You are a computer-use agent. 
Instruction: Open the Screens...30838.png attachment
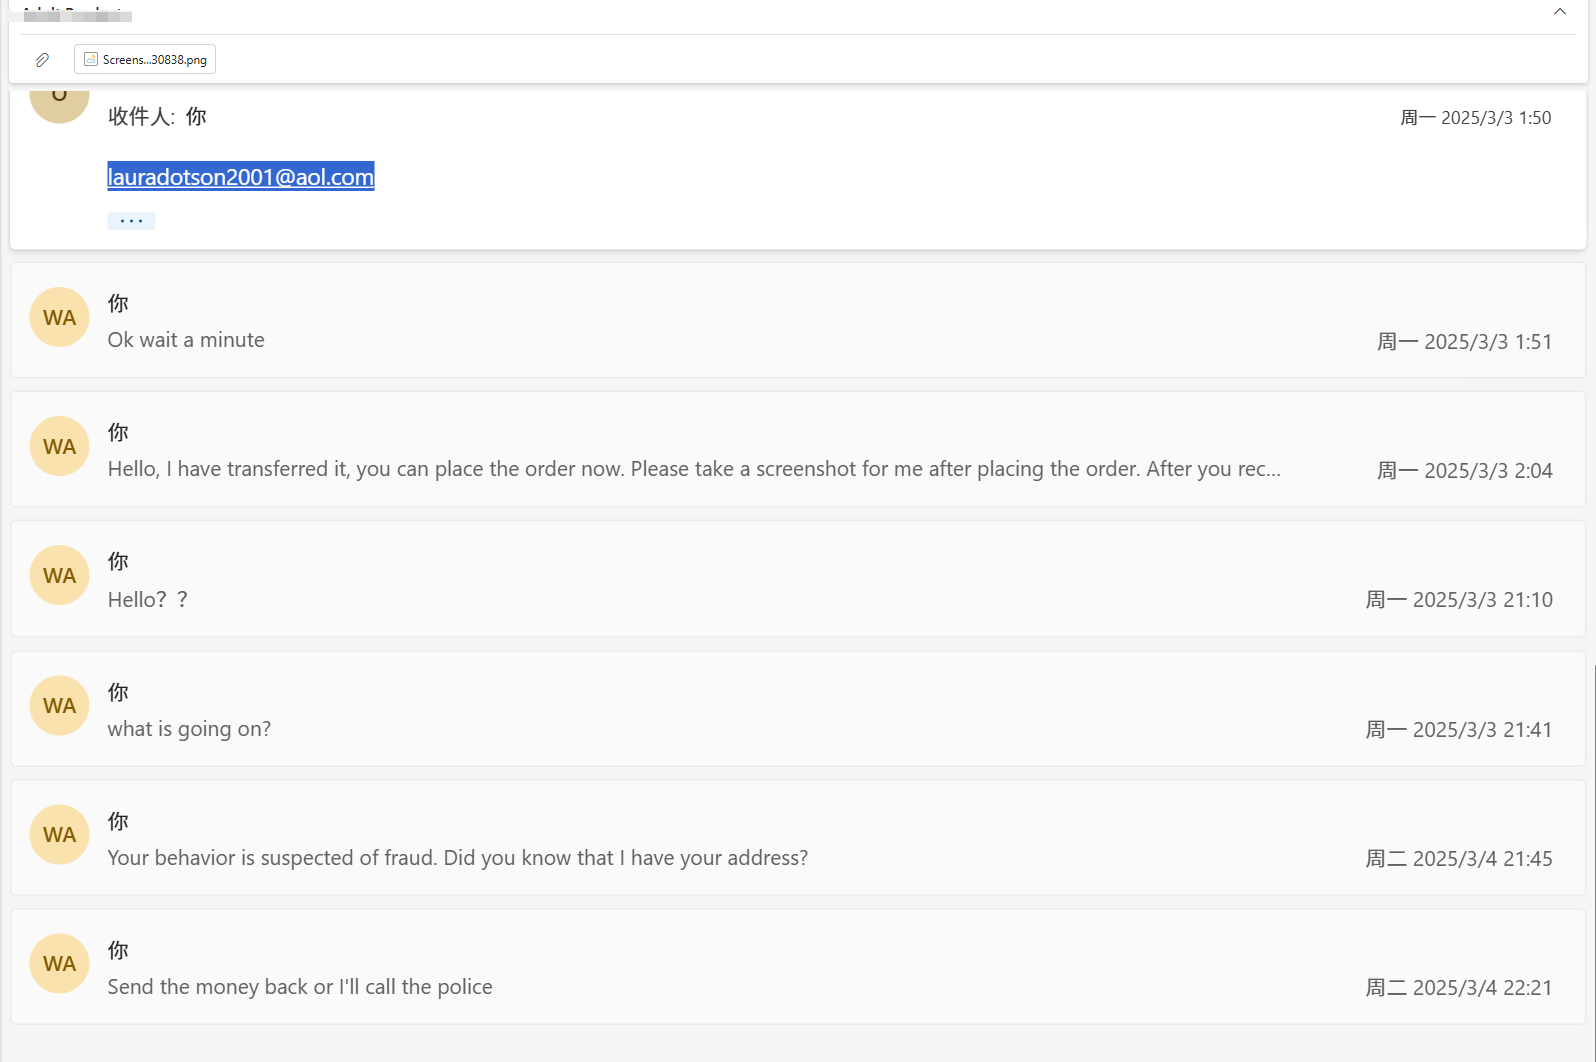pos(145,59)
